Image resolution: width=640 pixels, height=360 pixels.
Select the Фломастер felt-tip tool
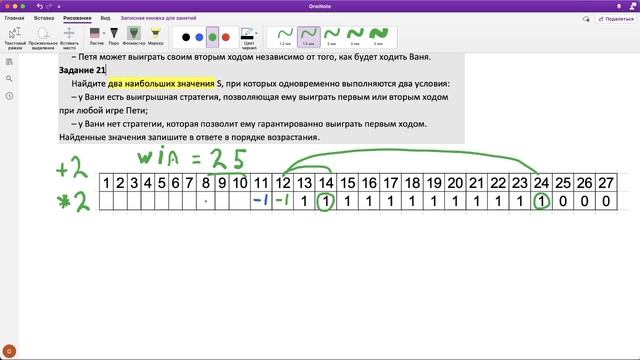(x=134, y=36)
